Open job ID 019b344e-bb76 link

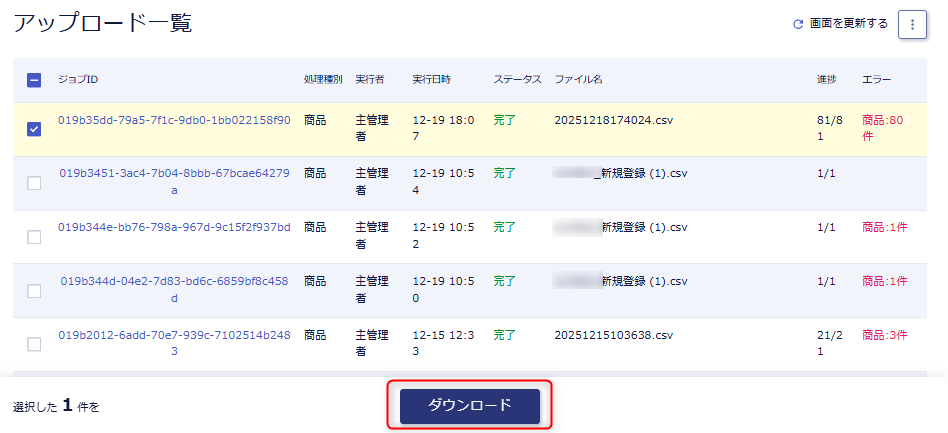click(174, 227)
